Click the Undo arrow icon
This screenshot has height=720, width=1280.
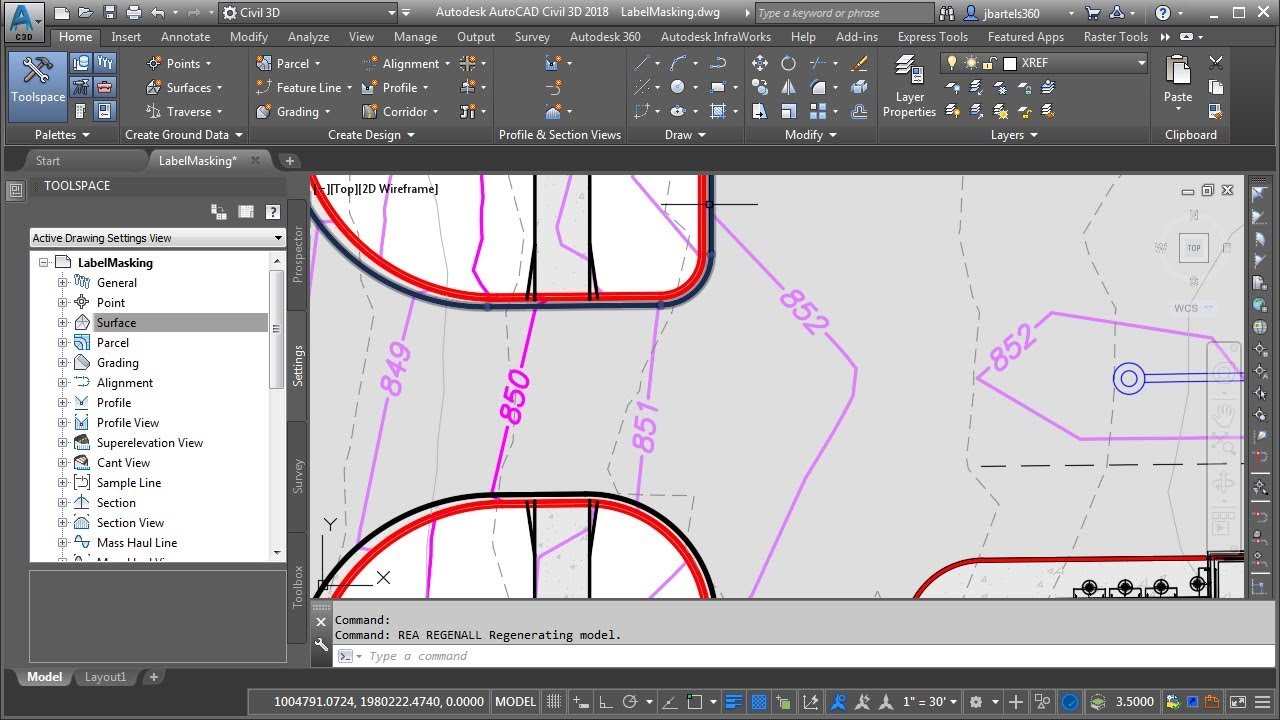point(157,13)
